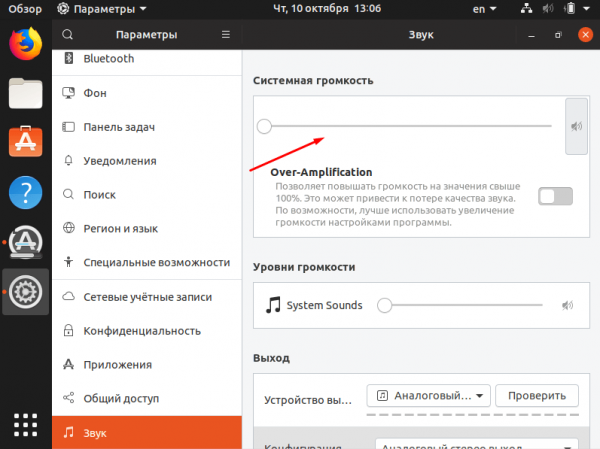Open the system menu arrow in top bar
The width and height of the screenshot is (600, 449).
[x=587, y=8]
